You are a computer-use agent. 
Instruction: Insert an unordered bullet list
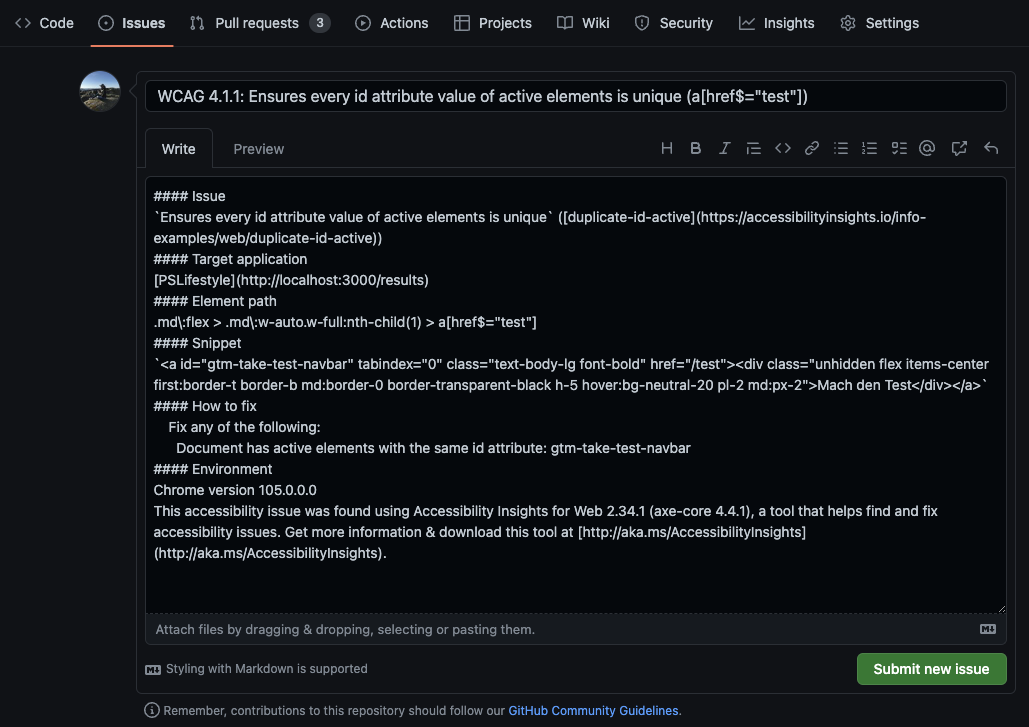point(841,148)
